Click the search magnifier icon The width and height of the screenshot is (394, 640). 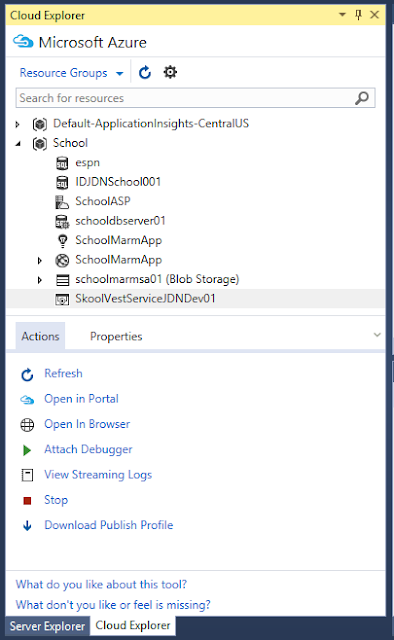click(362, 98)
